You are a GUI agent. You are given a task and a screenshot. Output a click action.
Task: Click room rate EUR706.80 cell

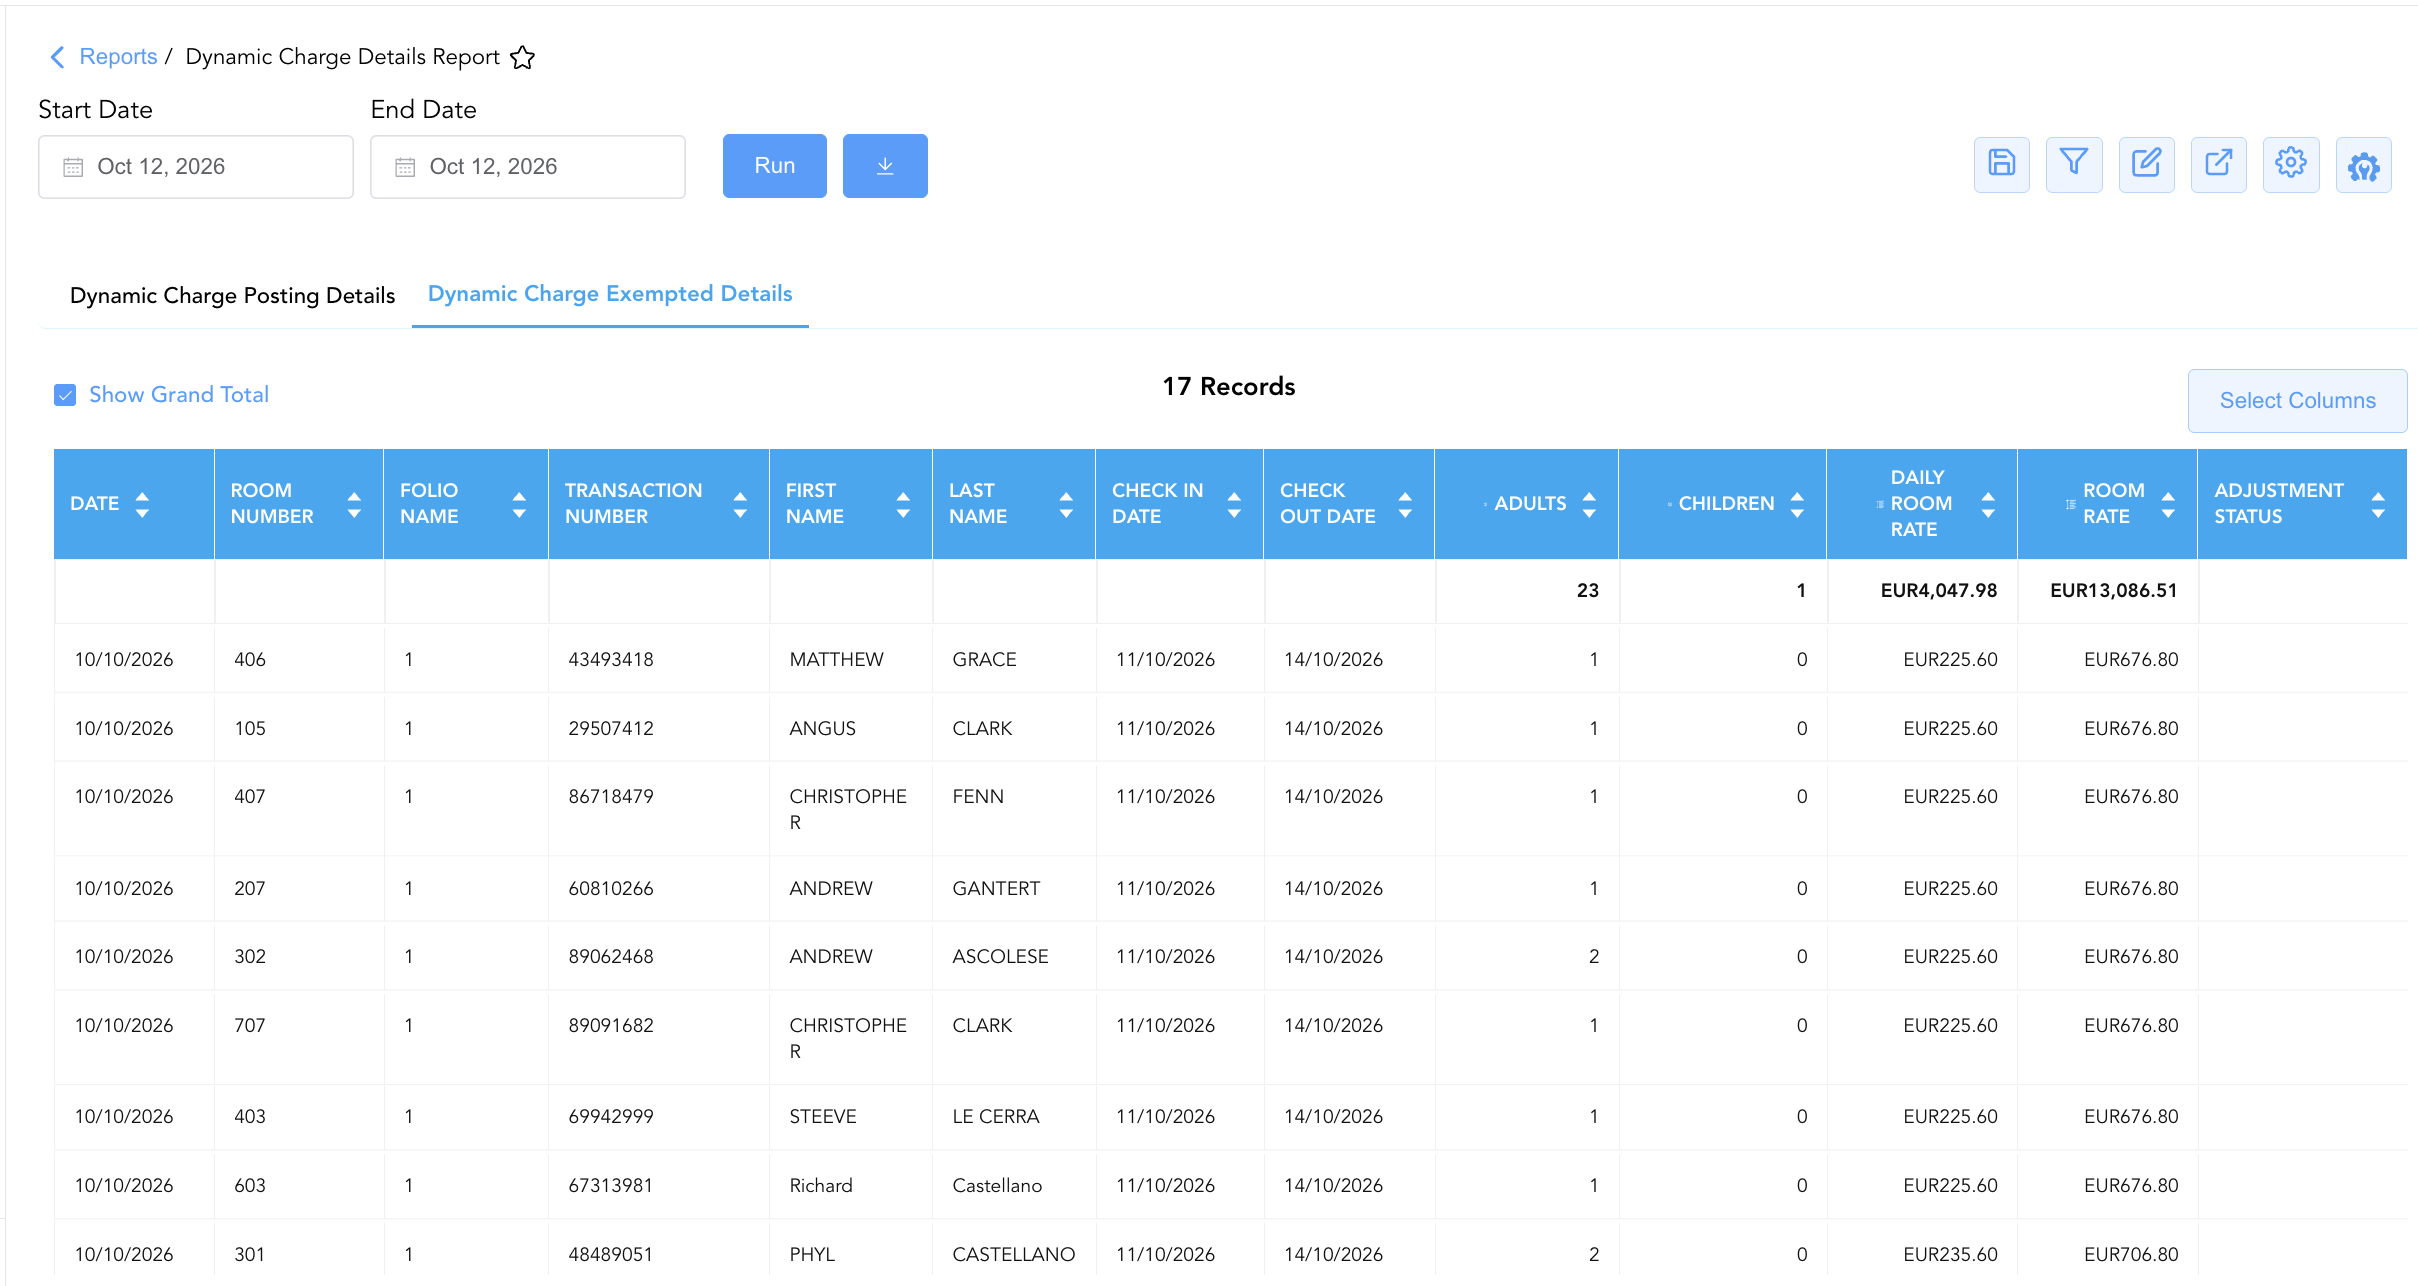click(2130, 1254)
